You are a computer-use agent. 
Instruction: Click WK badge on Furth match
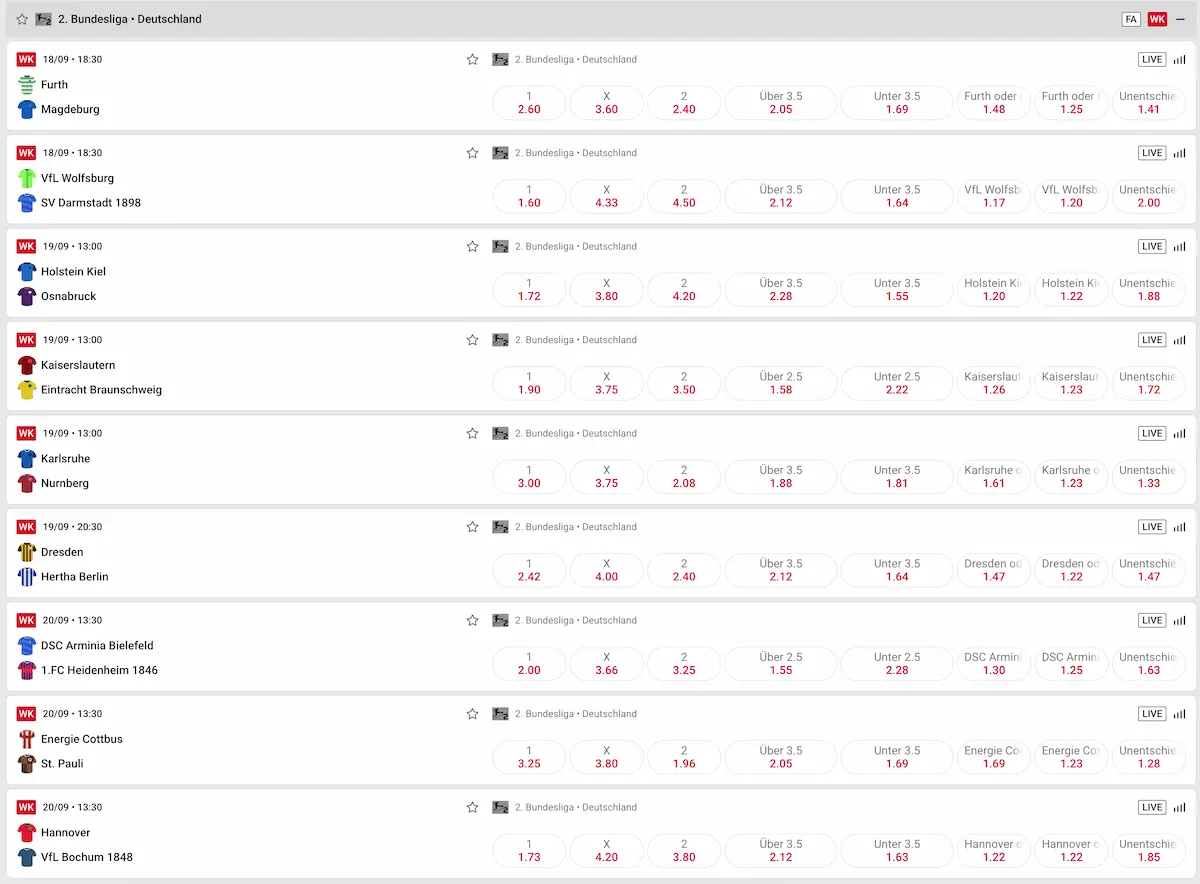26,59
